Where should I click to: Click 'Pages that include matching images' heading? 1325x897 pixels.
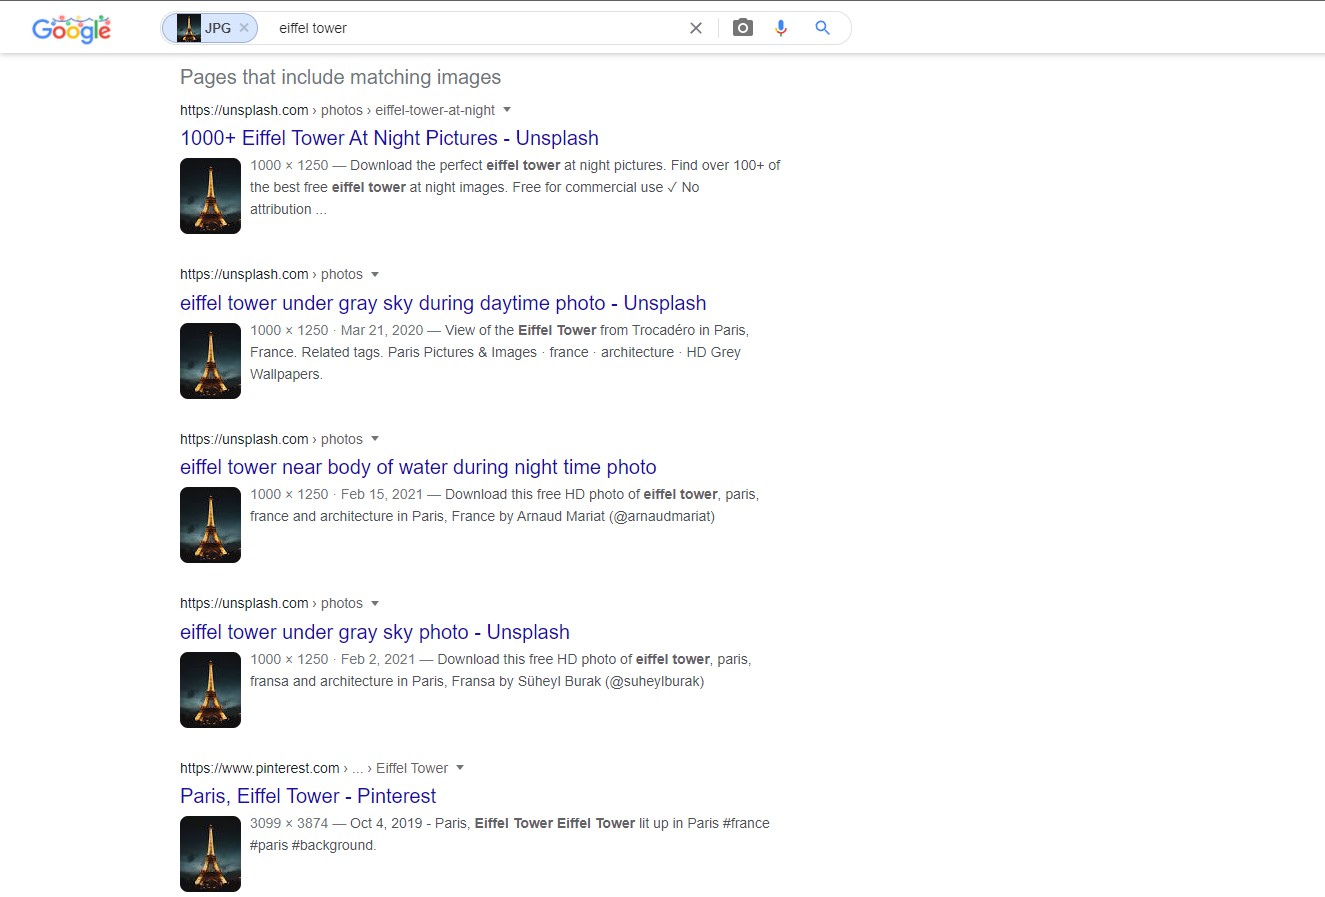[x=340, y=77]
